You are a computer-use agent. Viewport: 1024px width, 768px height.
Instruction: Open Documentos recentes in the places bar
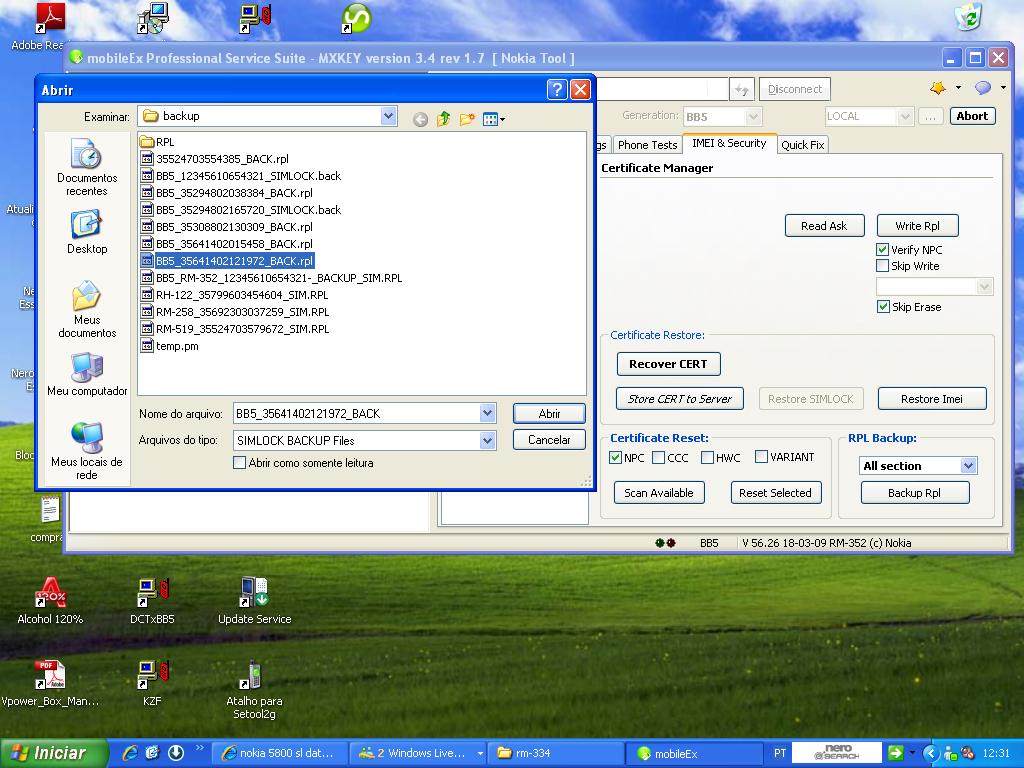click(x=87, y=167)
